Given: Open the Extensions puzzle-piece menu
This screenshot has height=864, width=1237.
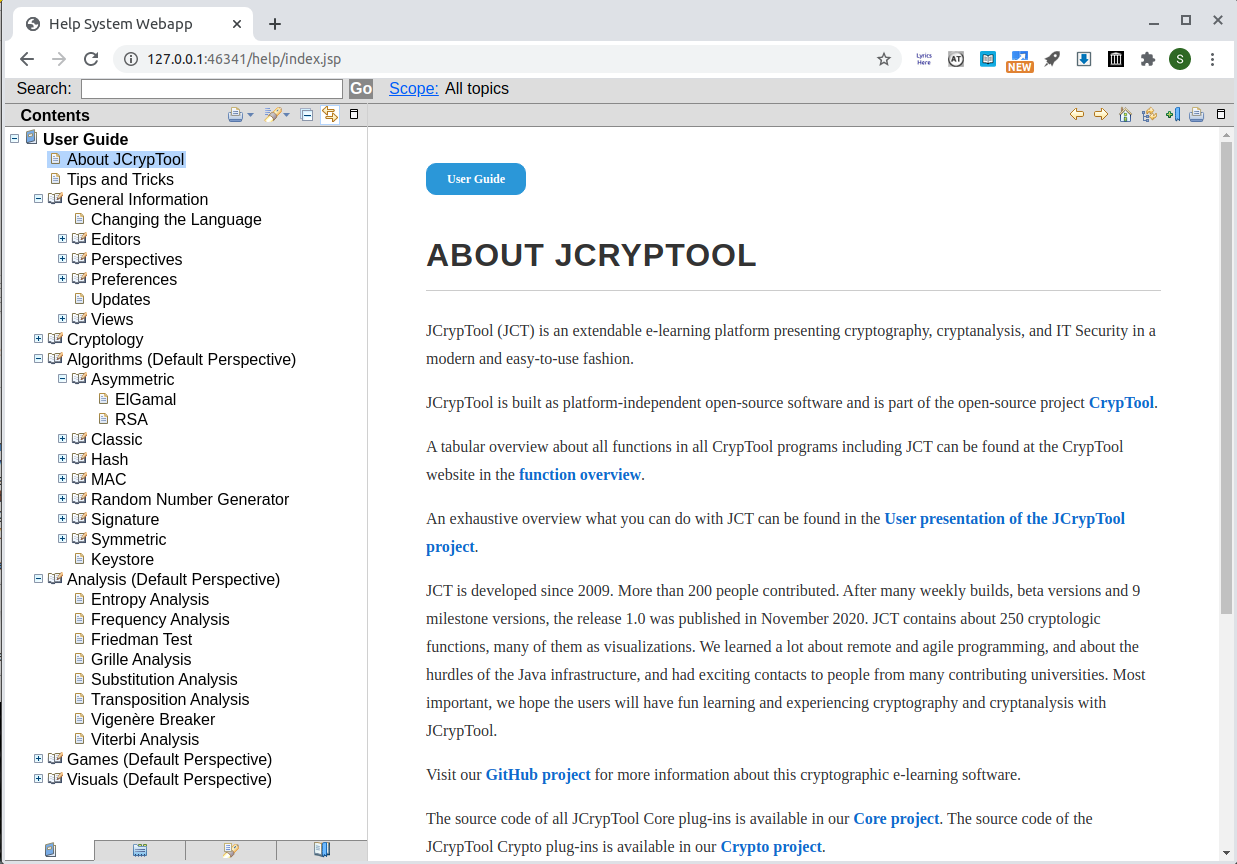Looking at the screenshot, I should point(1147,59).
